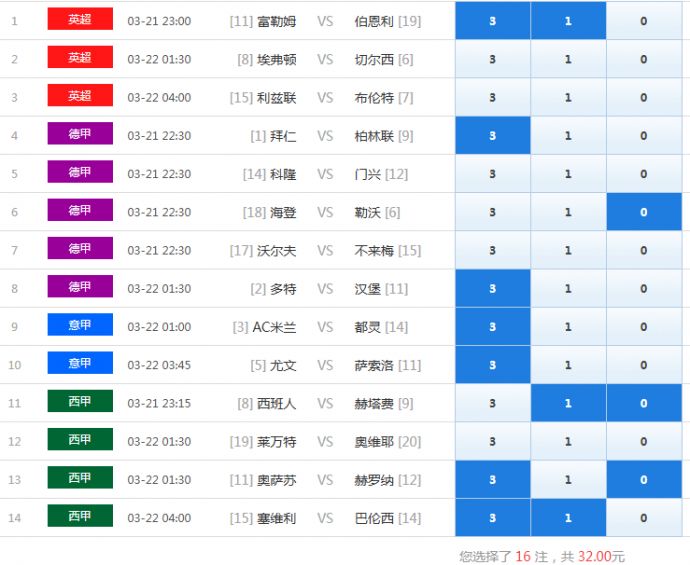The image size is (690, 565).
Task: Open the 切尔西 away team link
Action: (x=375, y=60)
